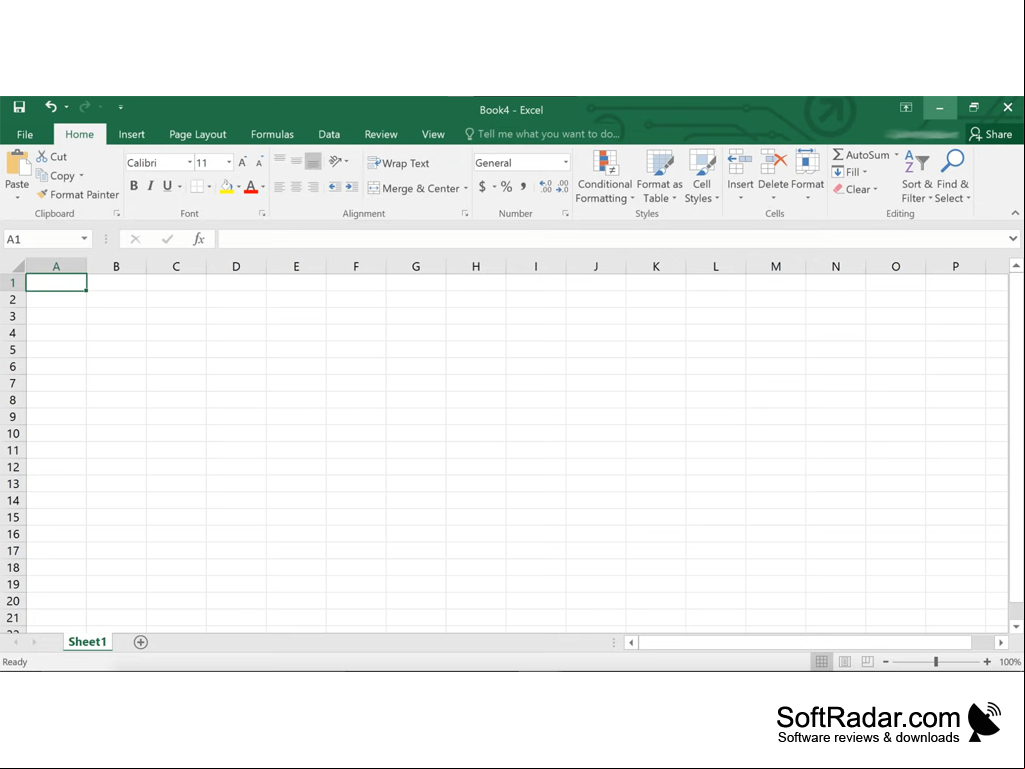Open Sort & Filter options
The height and width of the screenshot is (769, 1025).
(x=917, y=177)
